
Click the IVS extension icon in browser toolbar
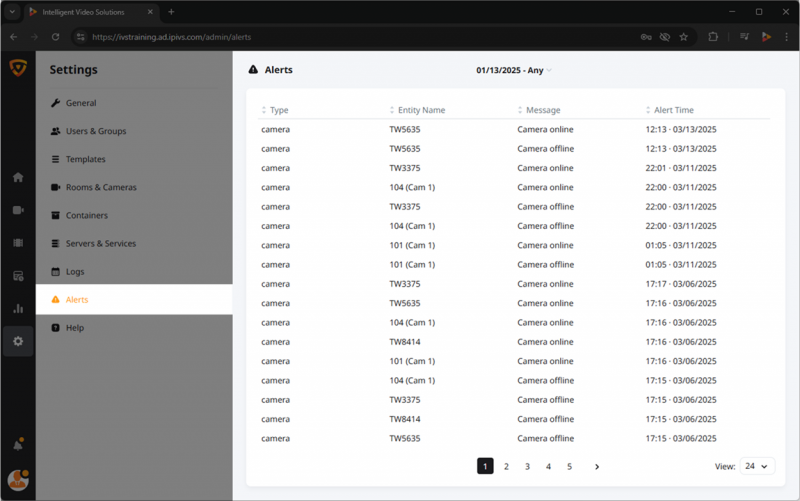(x=766, y=37)
